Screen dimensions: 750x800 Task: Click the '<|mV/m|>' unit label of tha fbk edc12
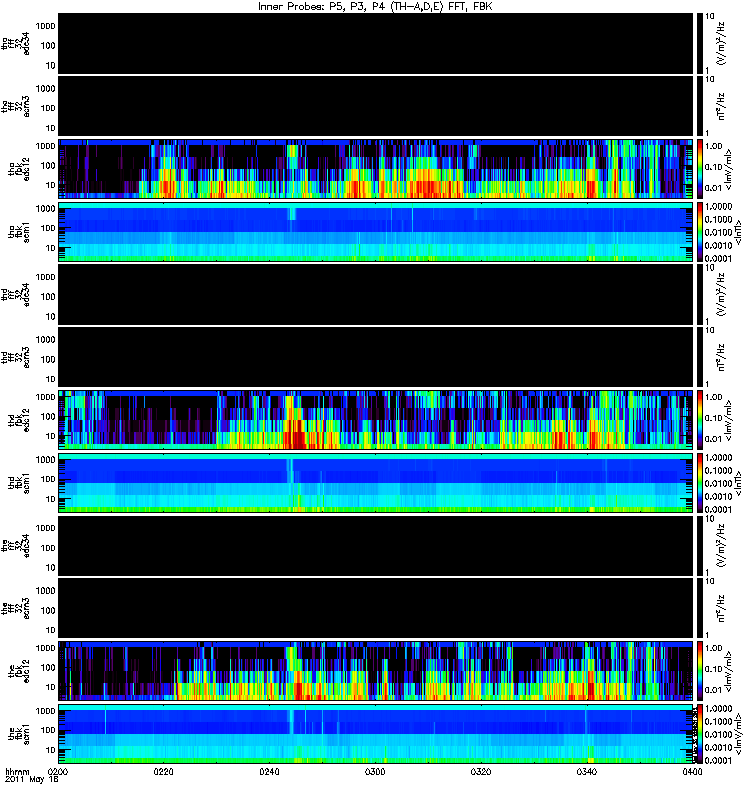click(729, 169)
